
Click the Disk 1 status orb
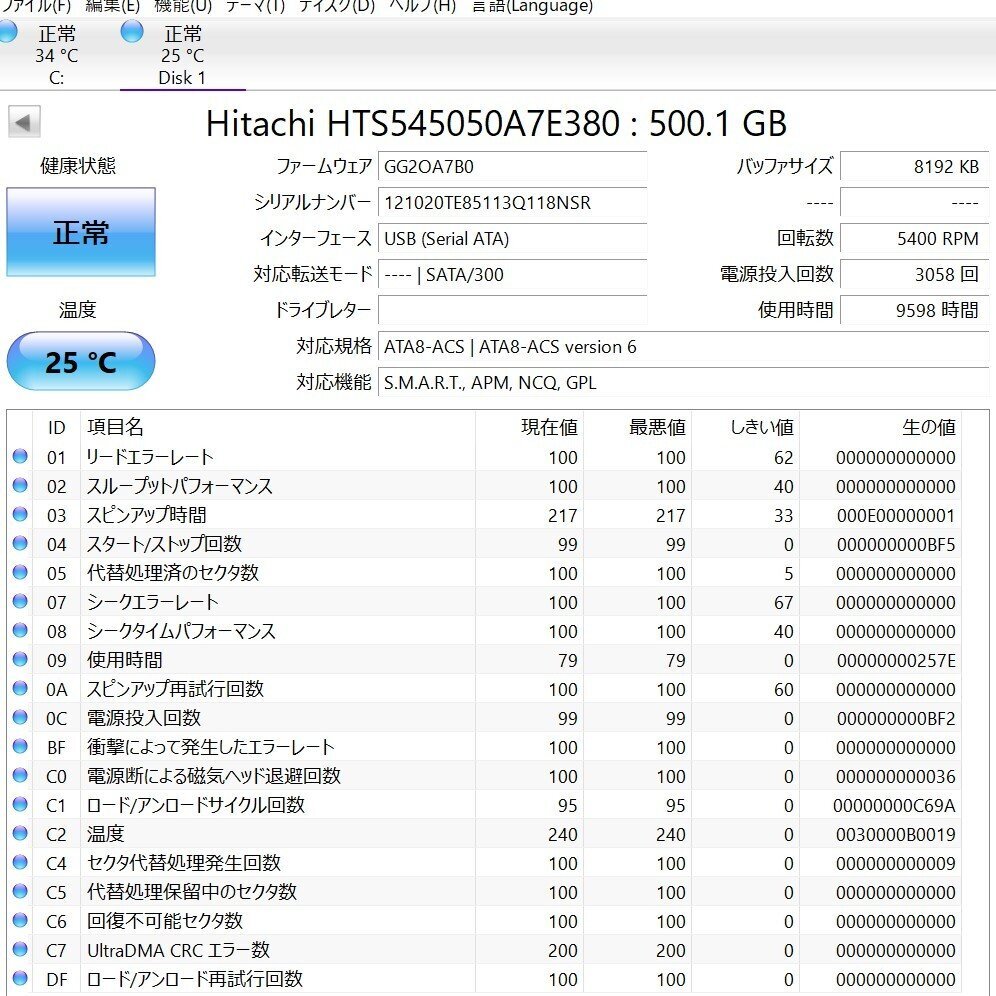click(132, 31)
